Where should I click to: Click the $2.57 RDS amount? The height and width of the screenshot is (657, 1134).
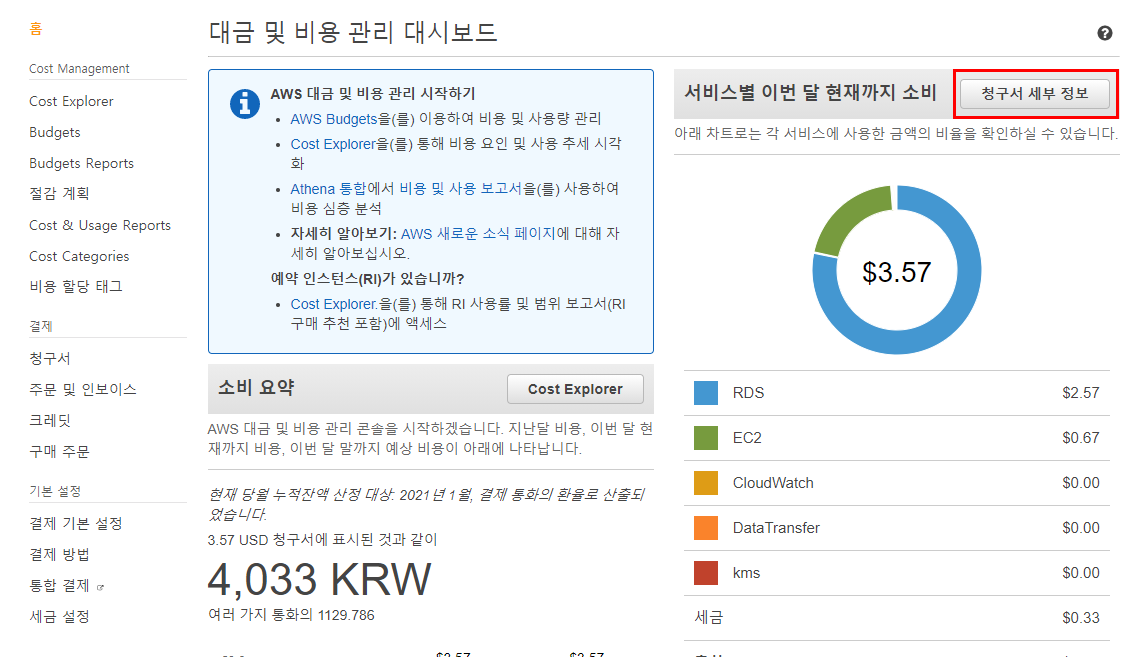(x=1080, y=393)
